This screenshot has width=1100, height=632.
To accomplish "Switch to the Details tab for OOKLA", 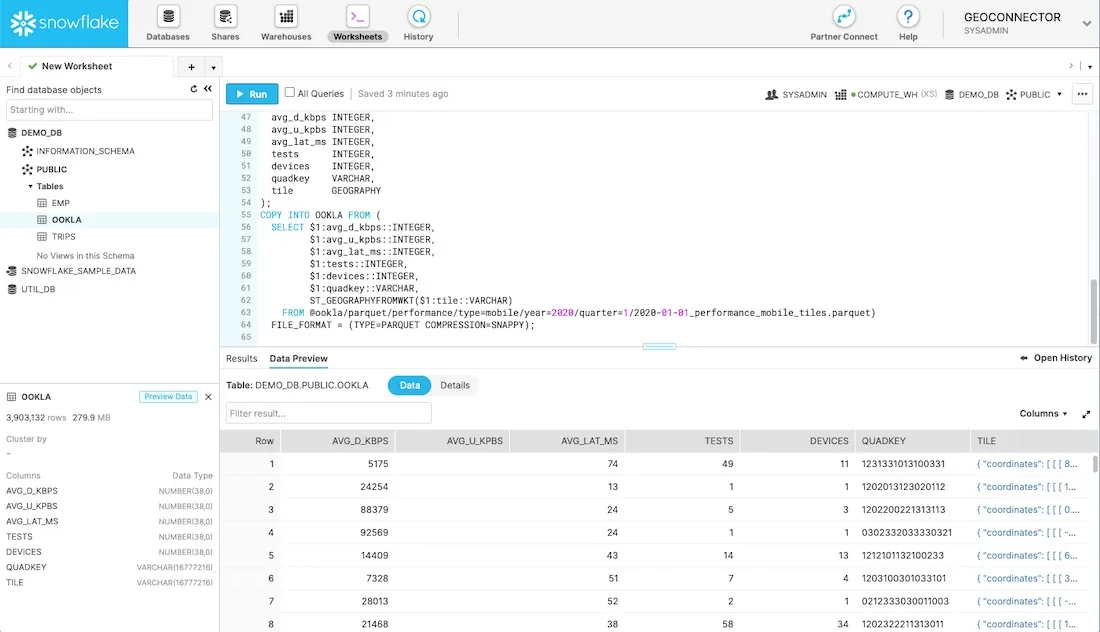I will click(456, 385).
